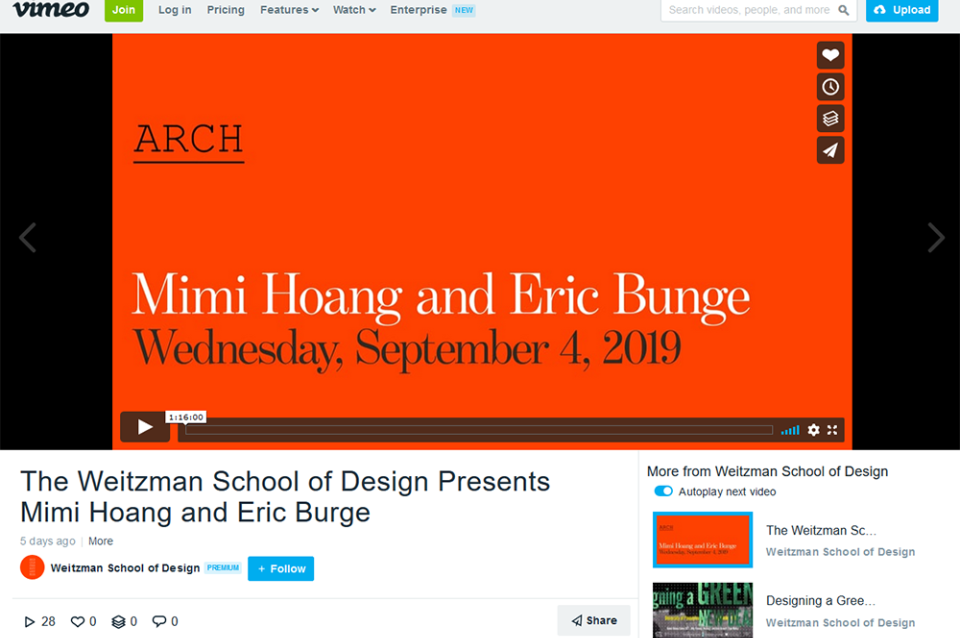Screen dimensions: 960x638
Task: Open the Pricing page
Action: (x=225, y=10)
